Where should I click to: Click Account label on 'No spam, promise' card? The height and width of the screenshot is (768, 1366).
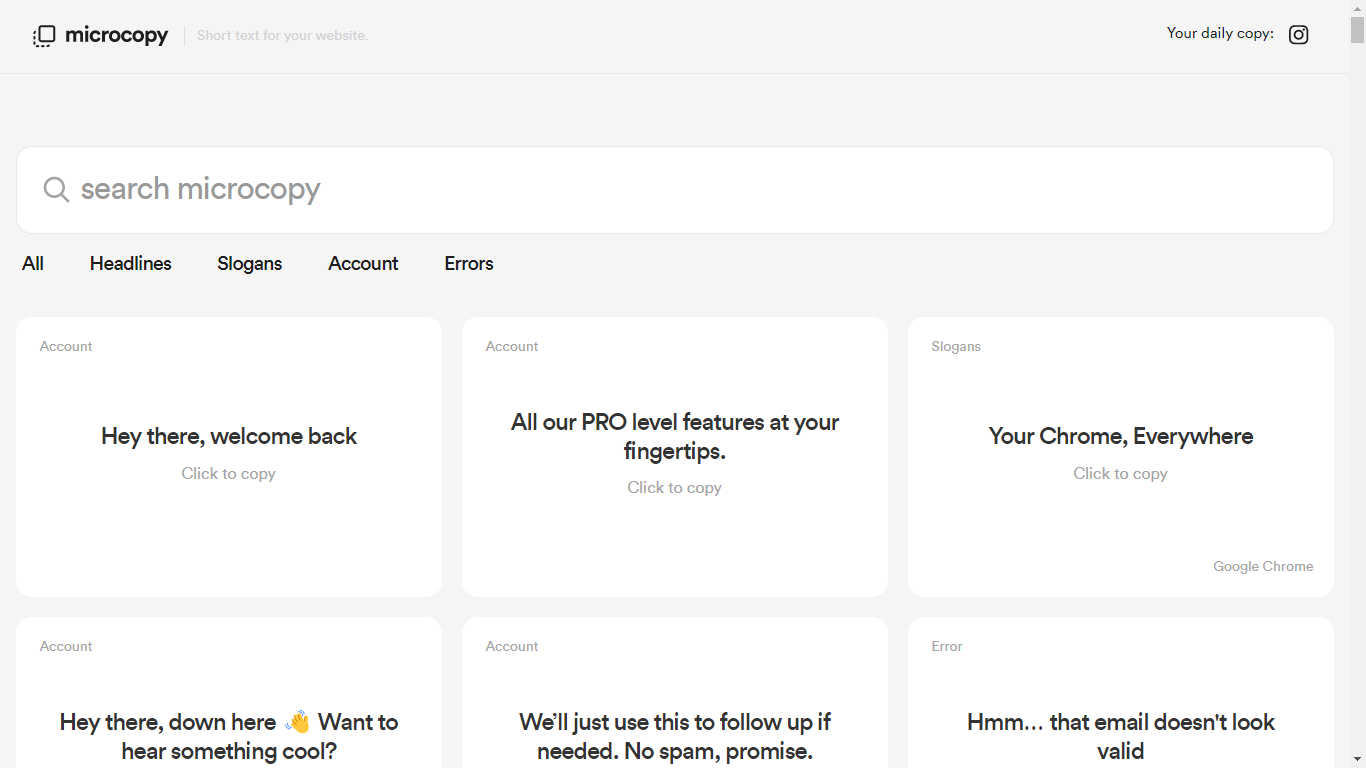[x=512, y=646]
